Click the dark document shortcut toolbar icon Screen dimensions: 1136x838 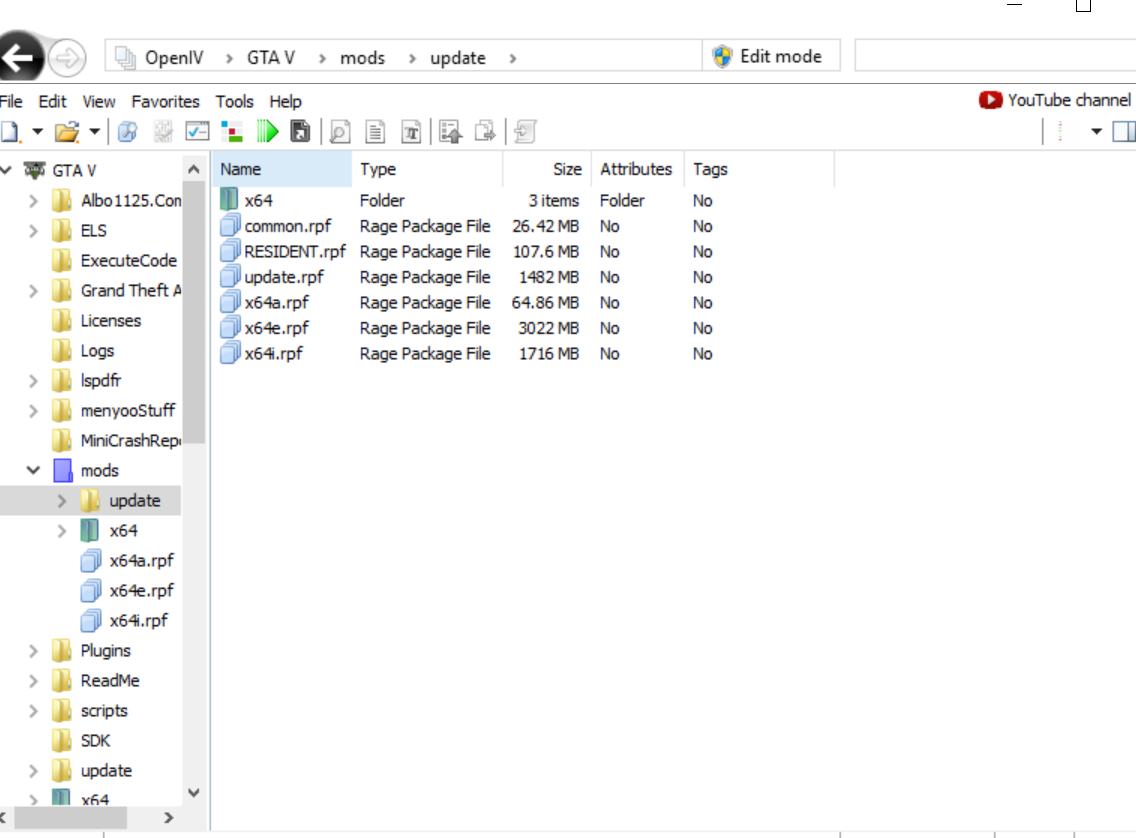300,132
